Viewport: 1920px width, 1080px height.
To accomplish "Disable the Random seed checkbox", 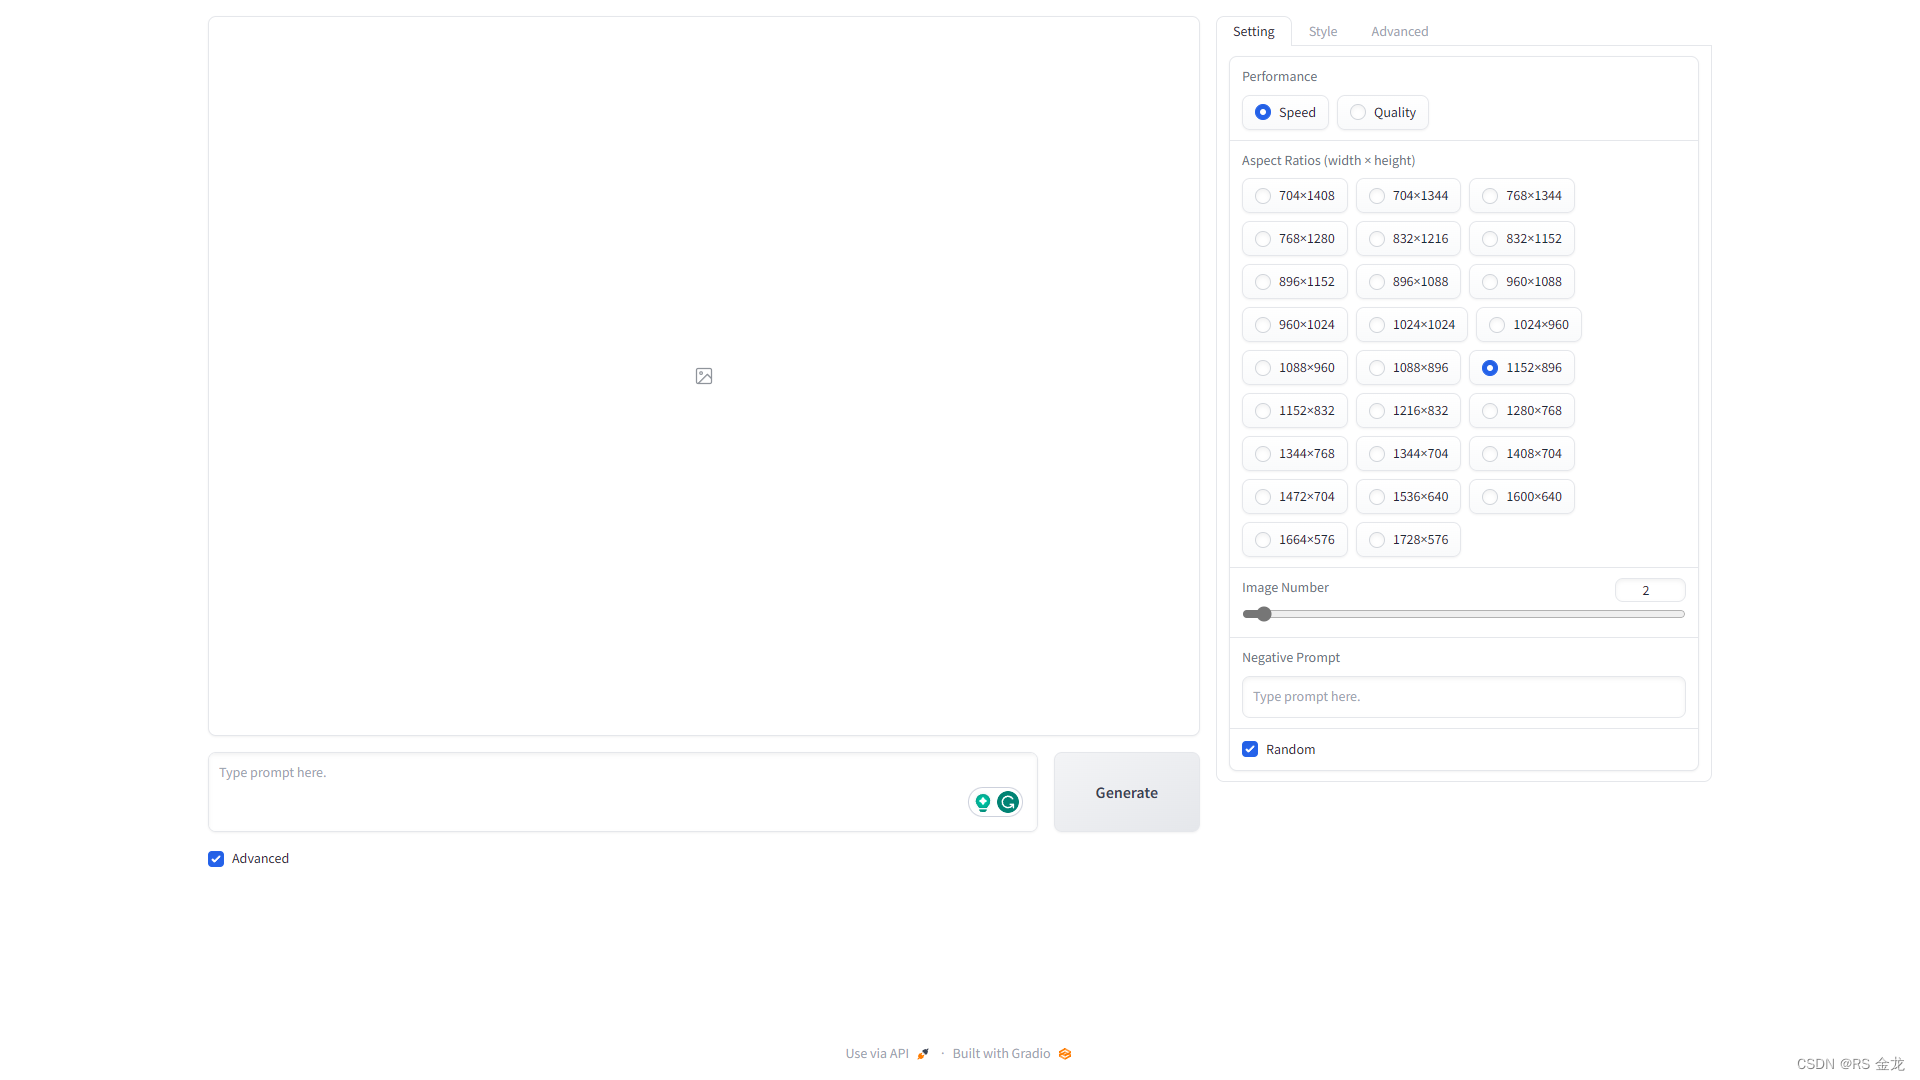I will coord(1250,750).
